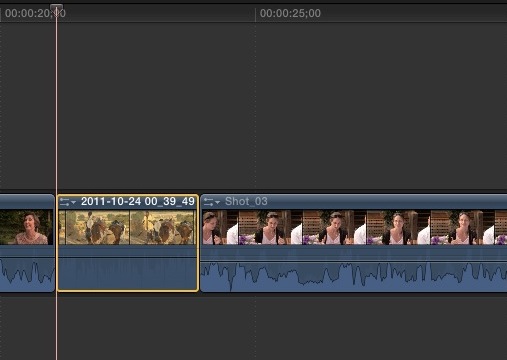507x360 pixels.
Task: Click empty timeline area above the clips
Action: pos(253,107)
